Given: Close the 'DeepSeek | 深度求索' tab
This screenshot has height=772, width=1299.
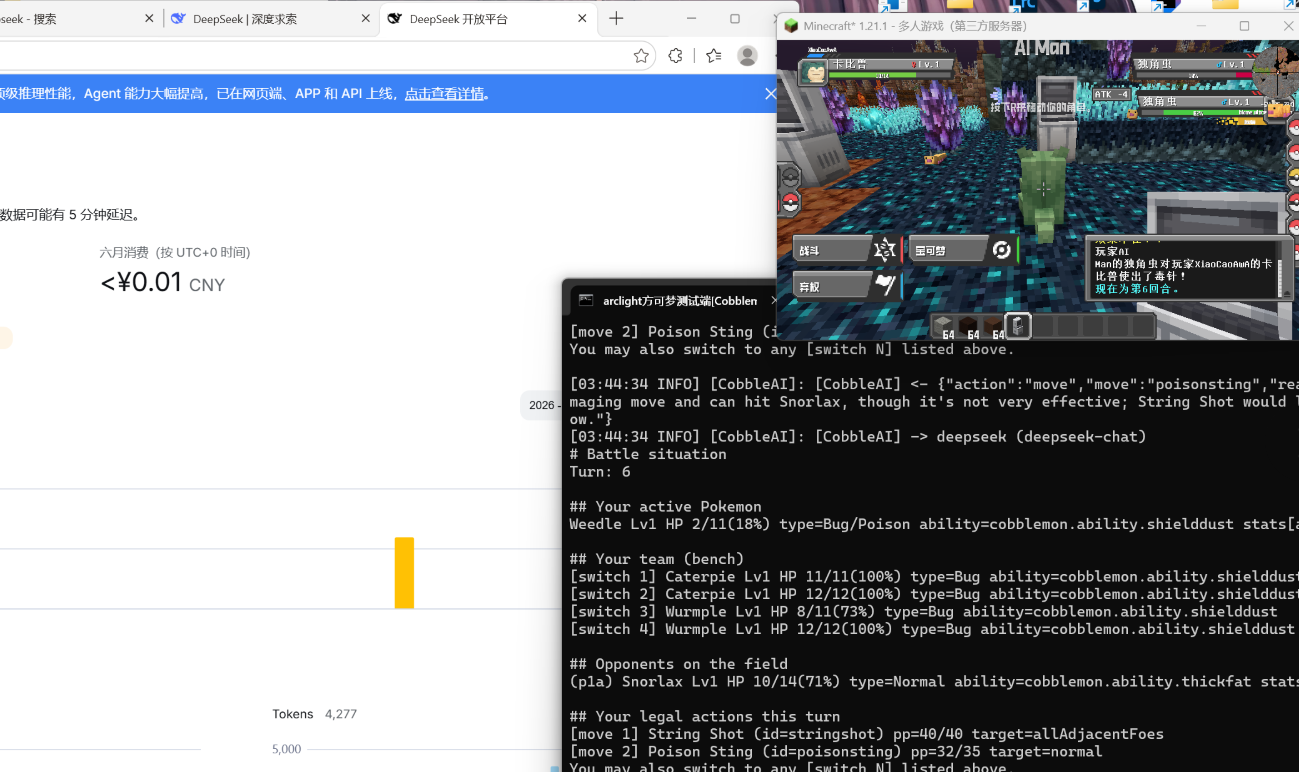Looking at the screenshot, I should [366, 19].
